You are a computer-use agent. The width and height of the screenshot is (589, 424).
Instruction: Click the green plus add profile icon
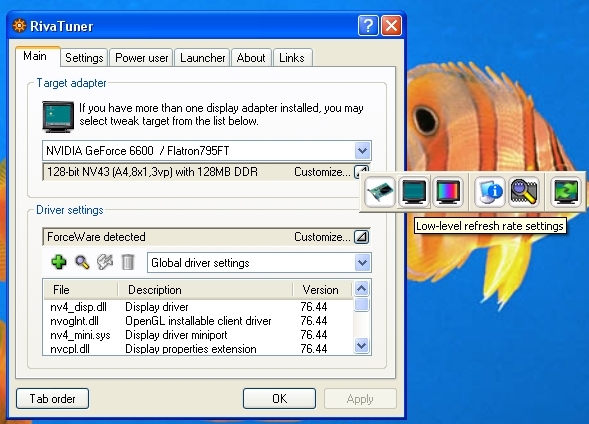[59, 262]
